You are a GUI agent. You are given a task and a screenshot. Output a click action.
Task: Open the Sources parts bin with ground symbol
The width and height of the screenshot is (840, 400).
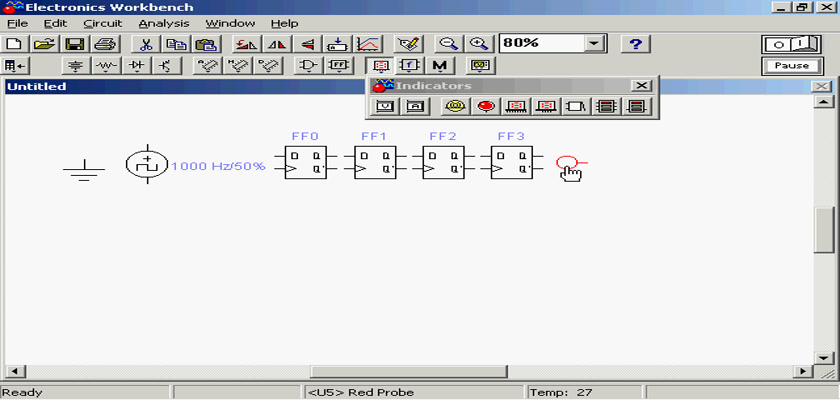[76, 66]
